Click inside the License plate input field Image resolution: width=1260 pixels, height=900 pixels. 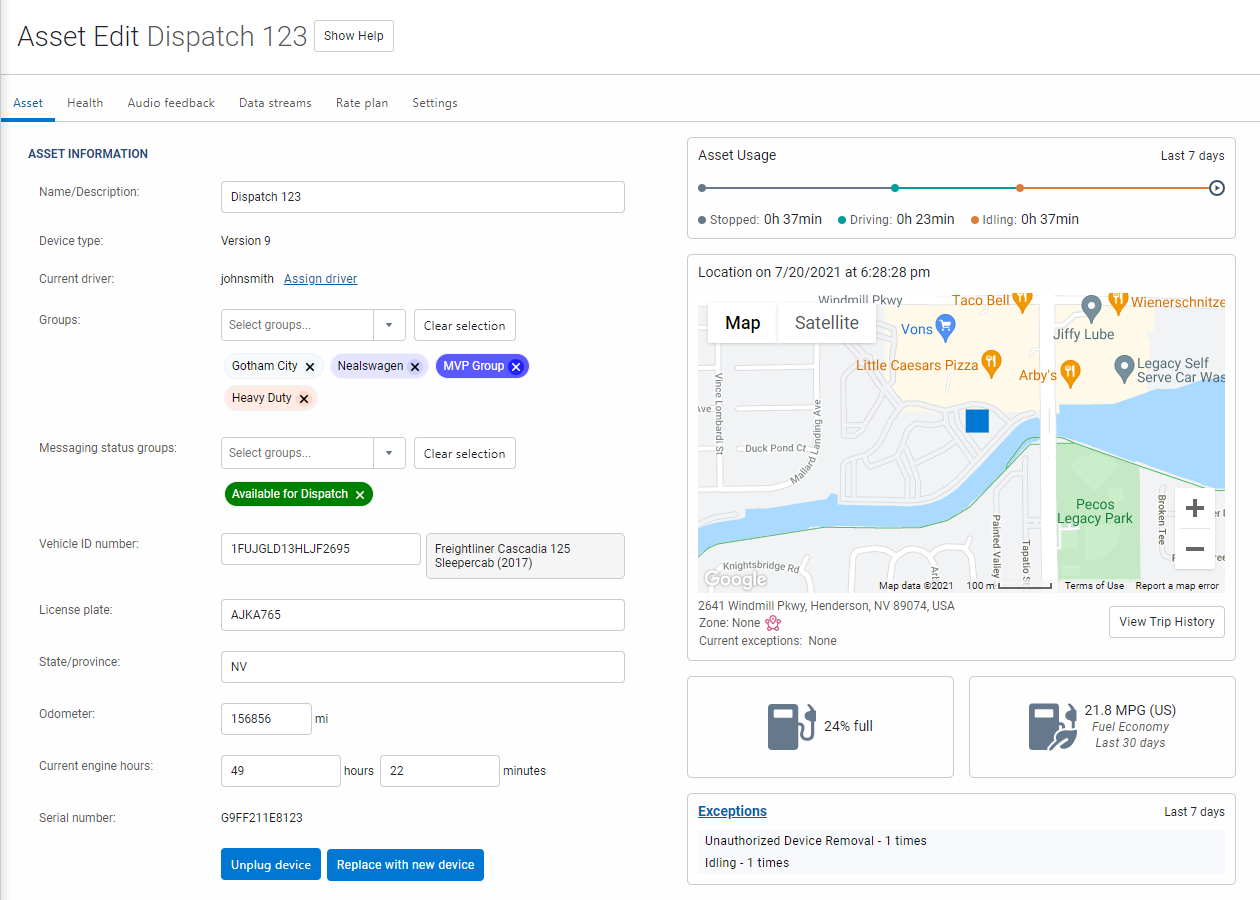click(x=422, y=615)
